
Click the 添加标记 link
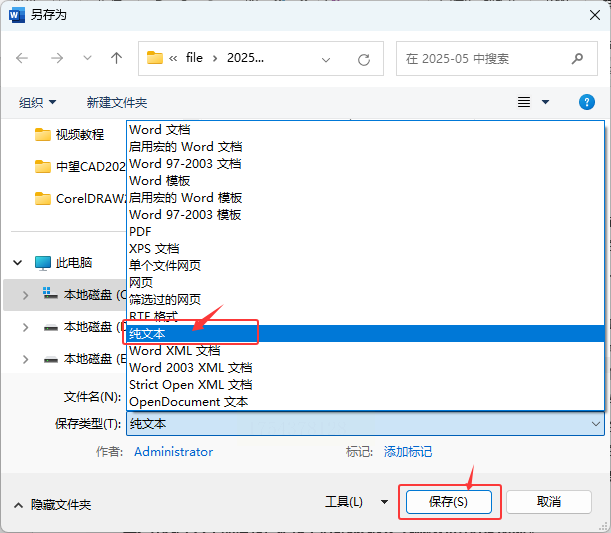click(x=408, y=452)
